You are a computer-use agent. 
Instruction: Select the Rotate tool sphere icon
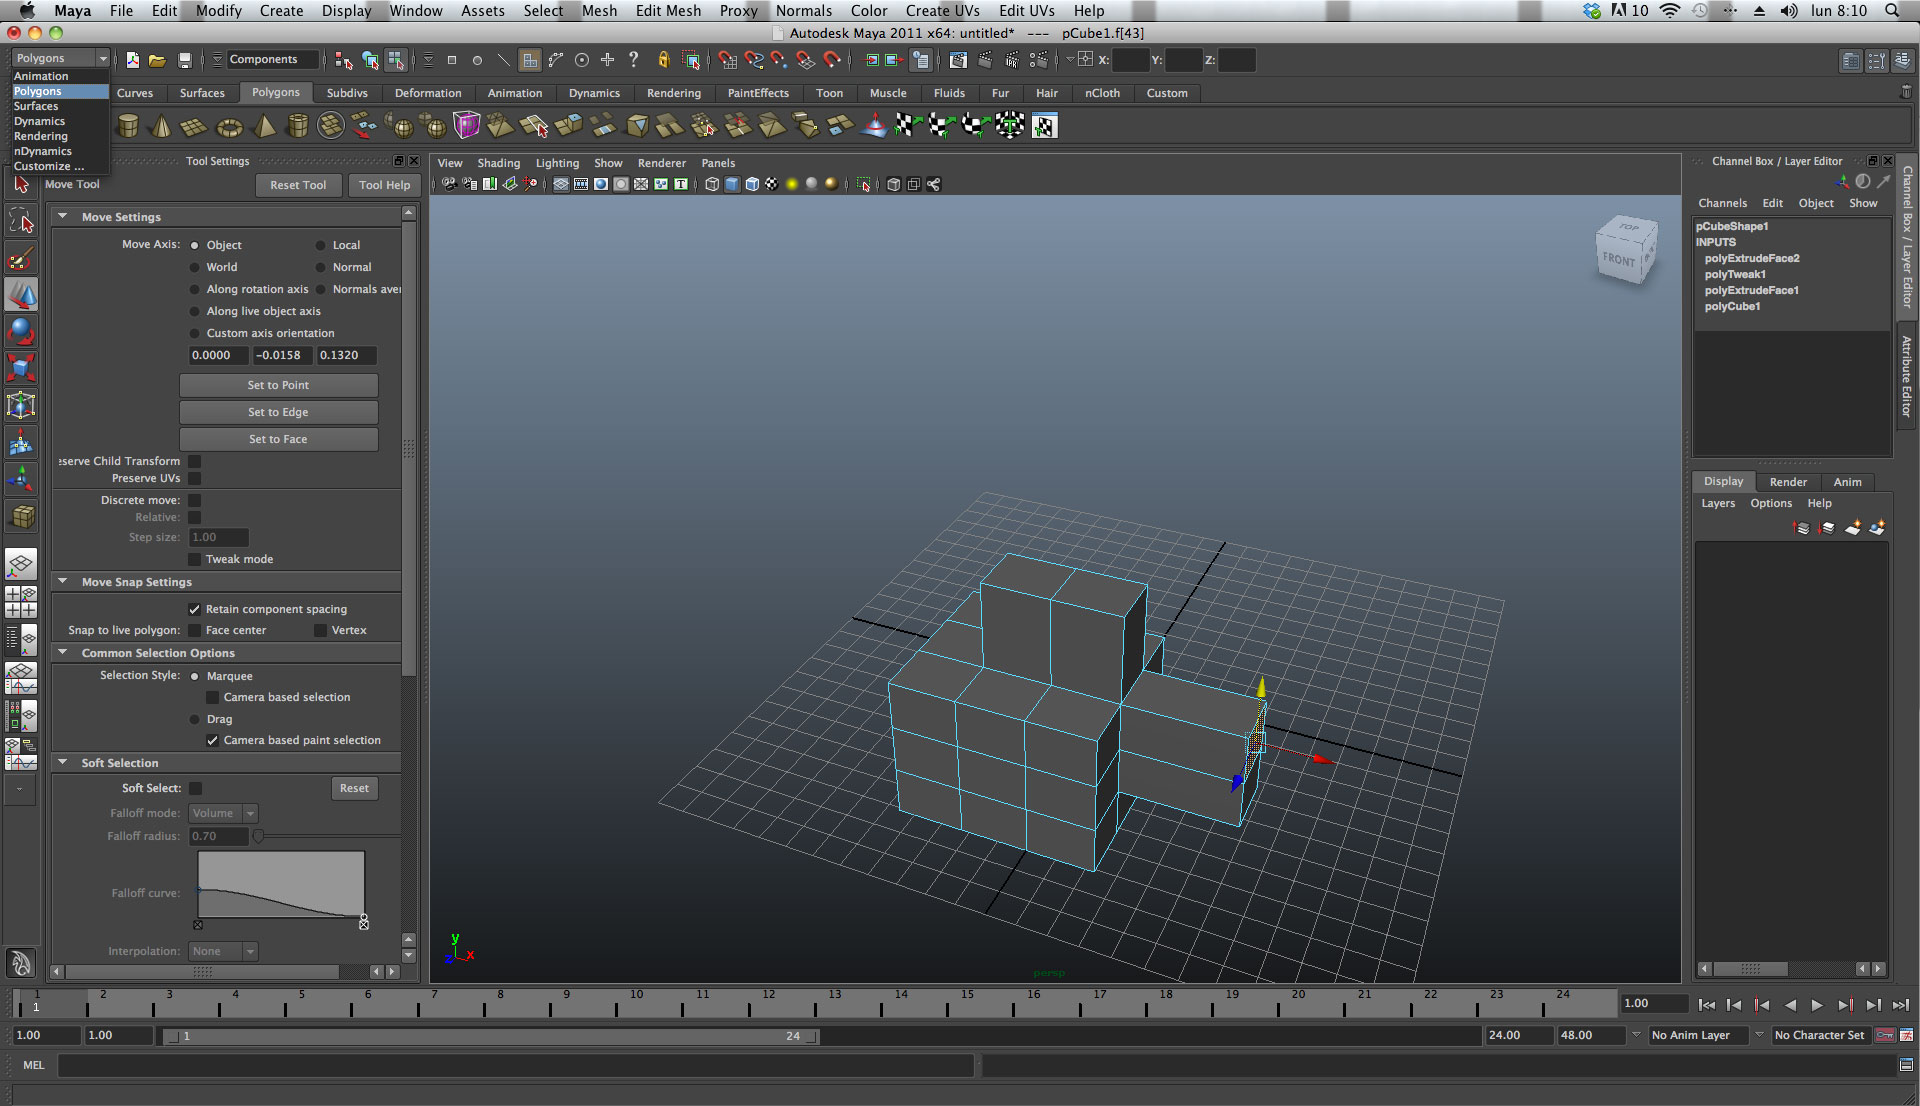click(21, 331)
